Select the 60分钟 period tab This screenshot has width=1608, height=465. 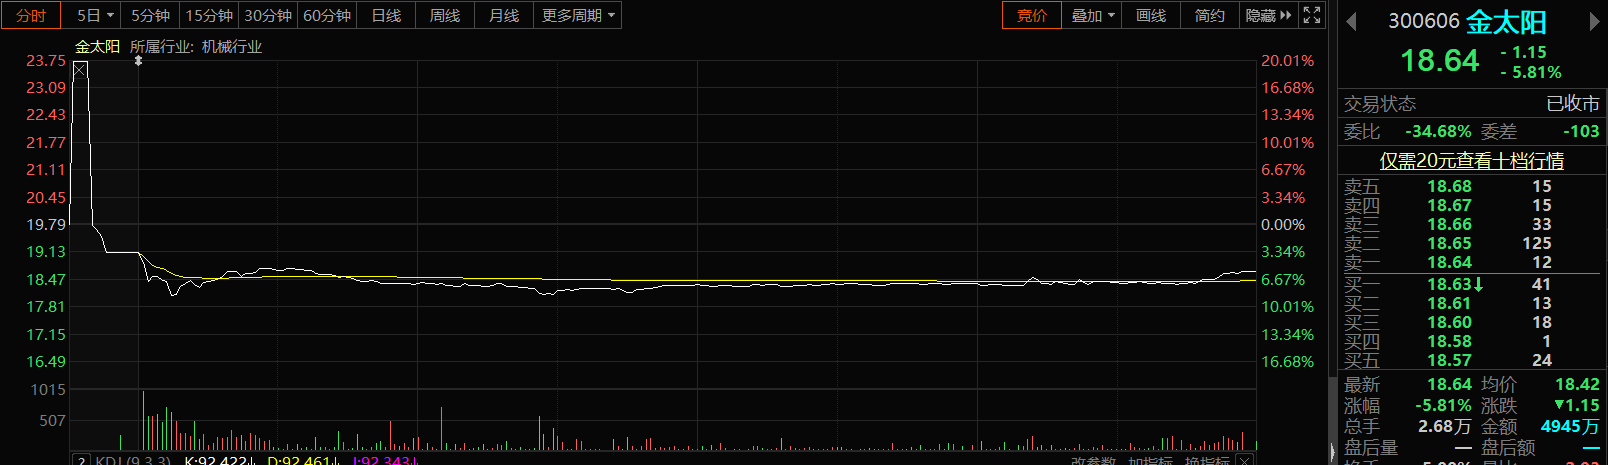coord(327,15)
